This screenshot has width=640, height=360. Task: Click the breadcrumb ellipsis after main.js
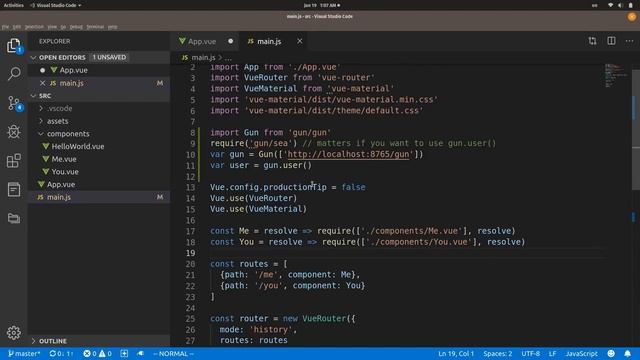pyautogui.click(x=228, y=58)
